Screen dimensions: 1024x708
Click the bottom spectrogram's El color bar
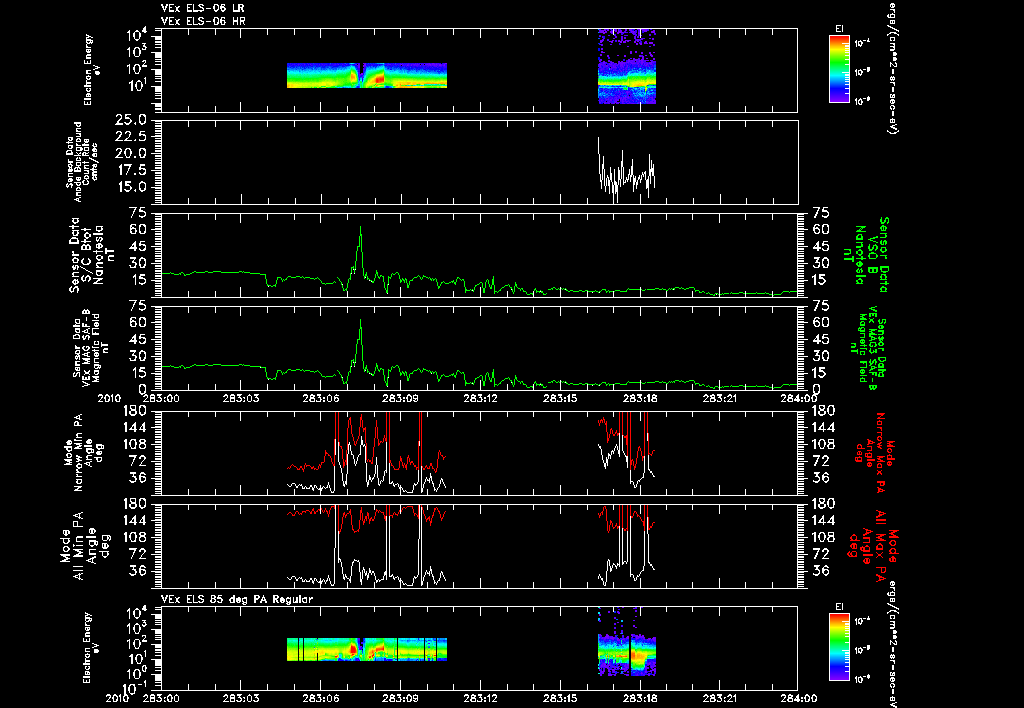click(839, 647)
